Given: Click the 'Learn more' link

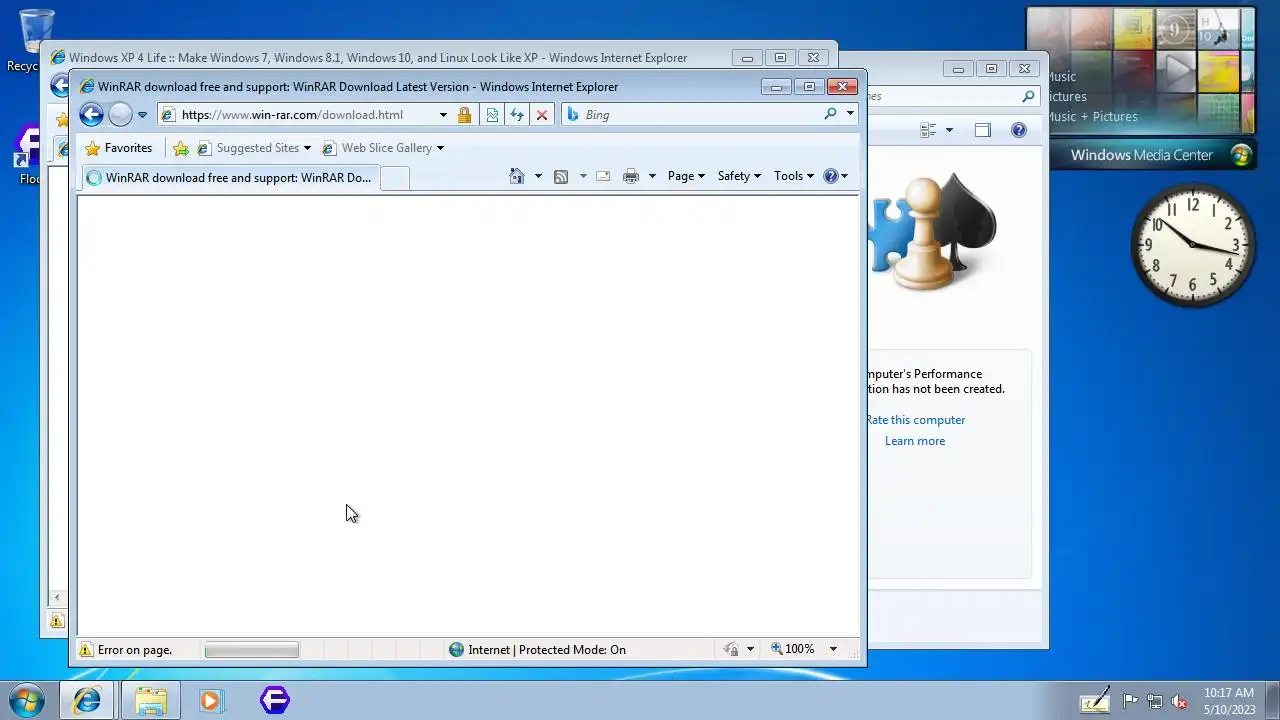Looking at the screenshot, I should coord(915,441).
